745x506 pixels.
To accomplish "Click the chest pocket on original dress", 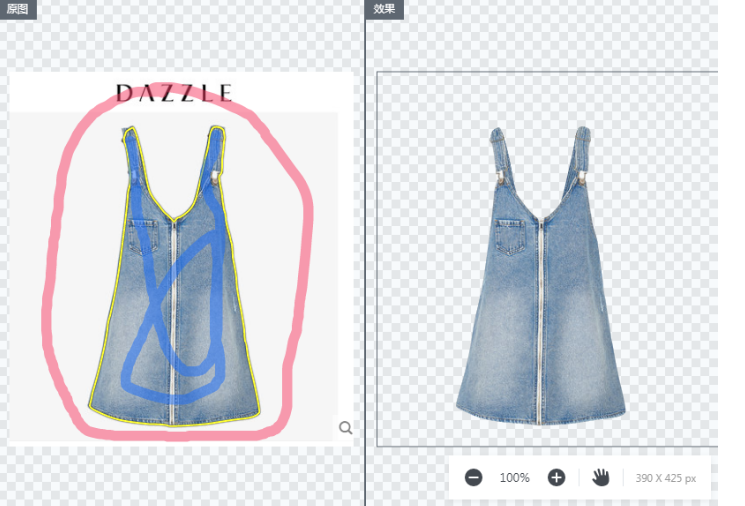I will (x=144, y=238).
